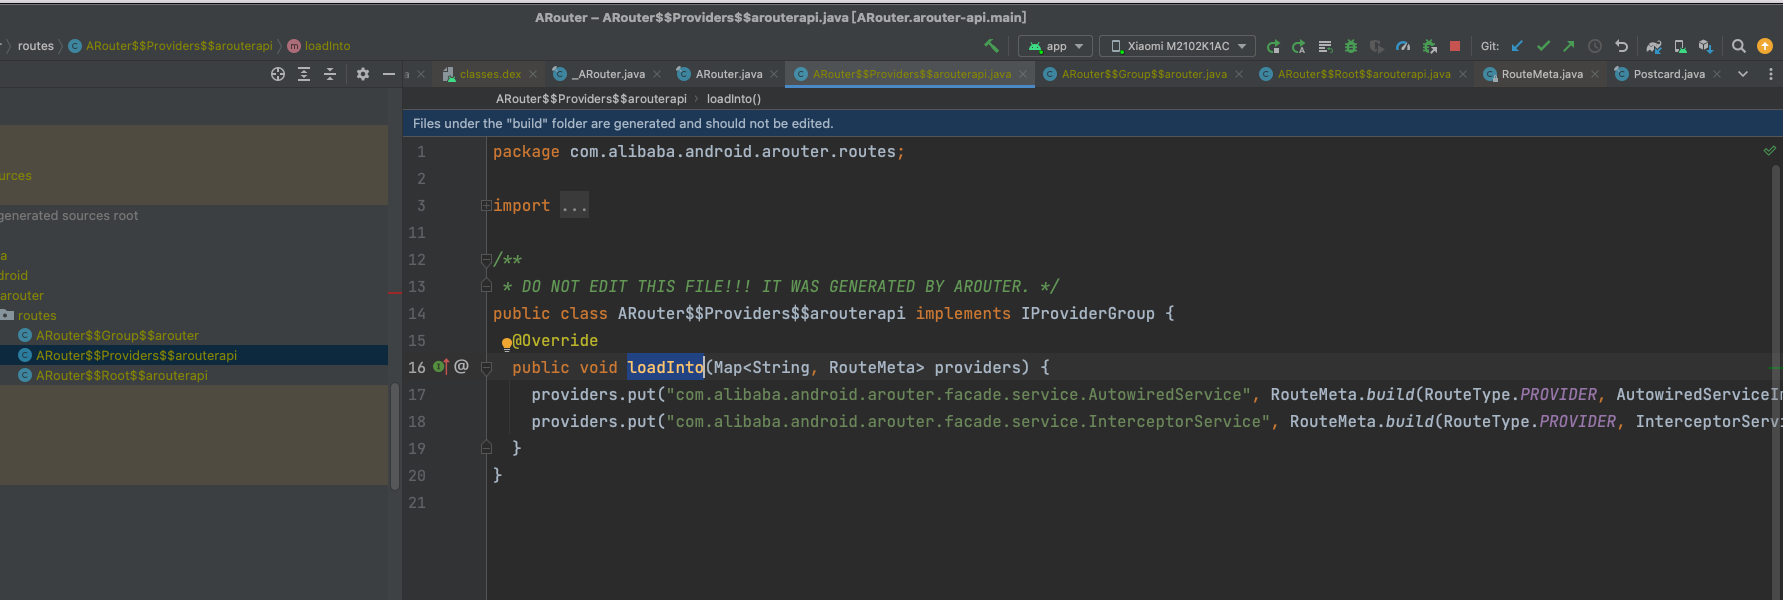Collapse the loadInto method fold at line 16

pos(486,367)
